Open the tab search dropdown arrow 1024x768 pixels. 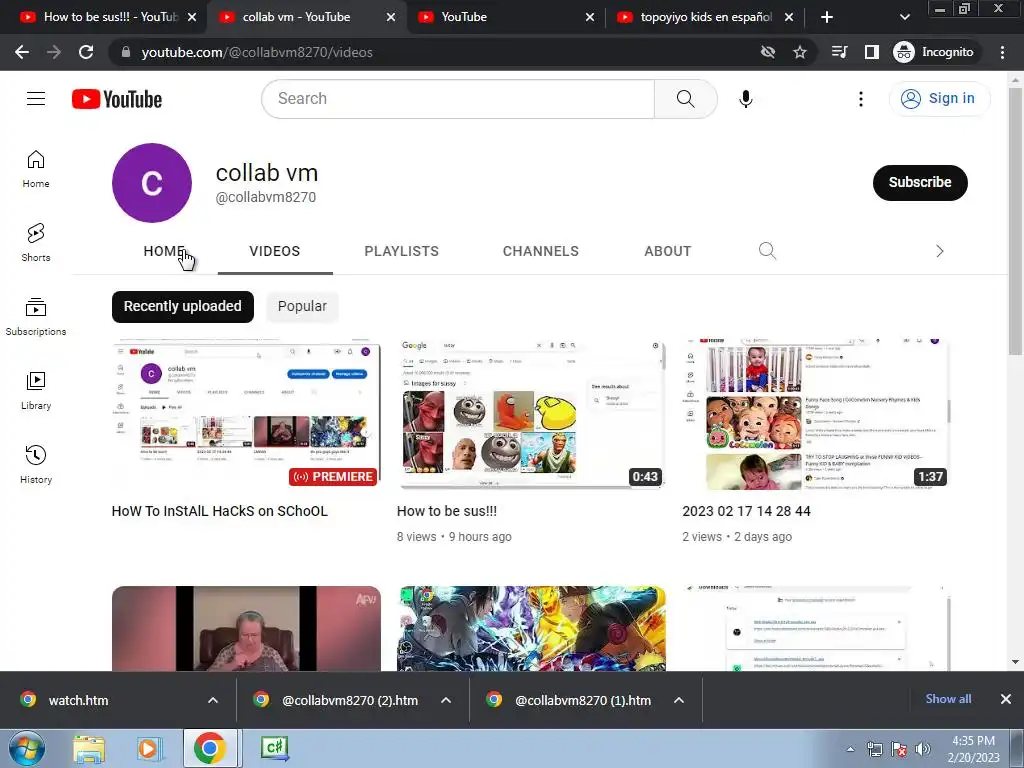(904, 17)
